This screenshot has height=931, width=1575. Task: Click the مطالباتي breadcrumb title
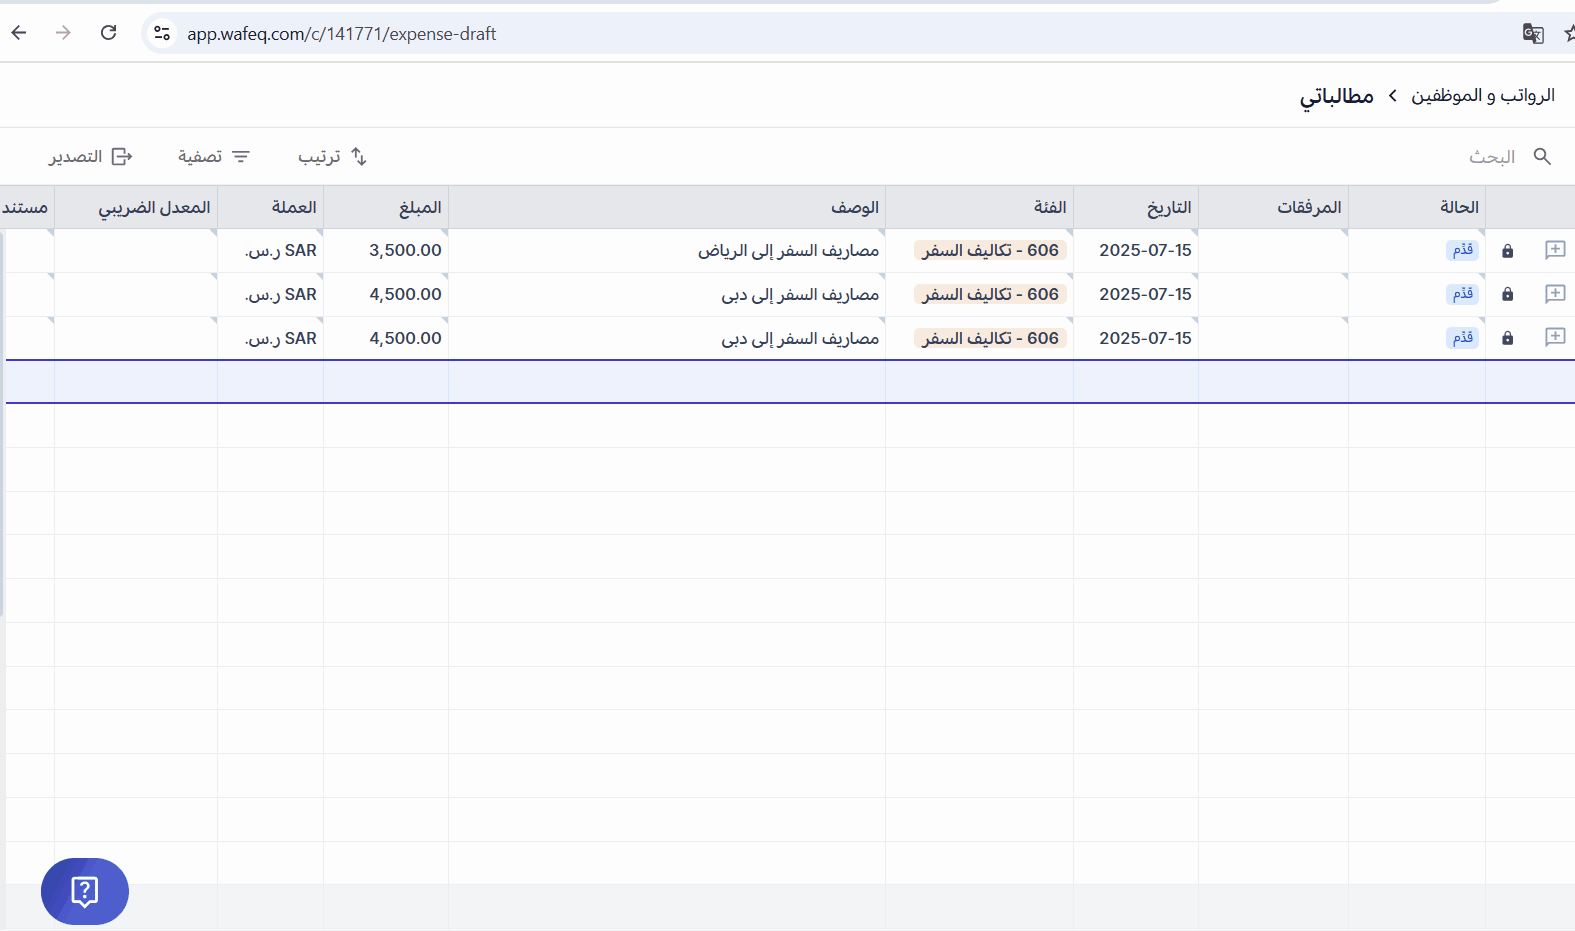tap(1336, 96)
